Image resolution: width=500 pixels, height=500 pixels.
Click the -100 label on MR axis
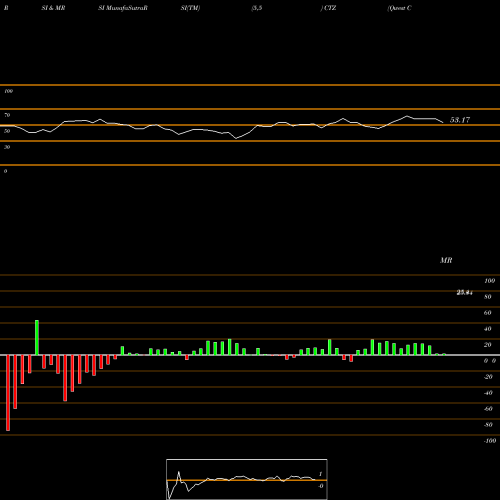pyautogui.click(x=490, y=441)
